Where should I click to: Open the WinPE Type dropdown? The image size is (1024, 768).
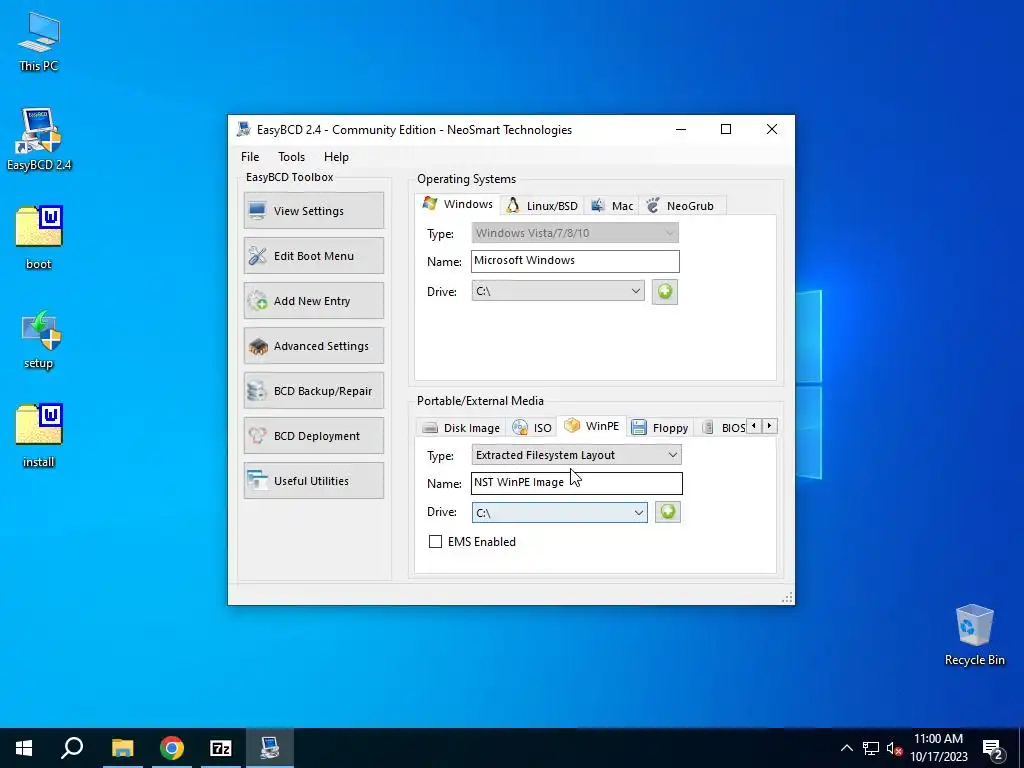point(577,455)
